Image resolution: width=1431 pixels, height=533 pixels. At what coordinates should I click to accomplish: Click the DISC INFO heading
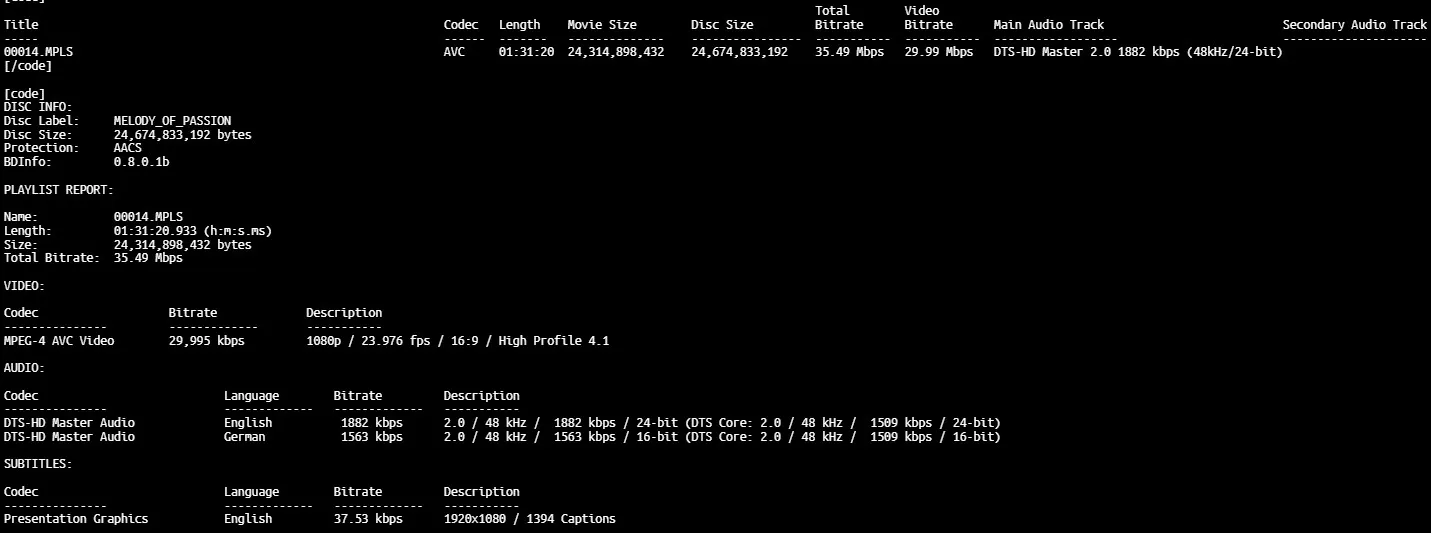pos(38,107)
